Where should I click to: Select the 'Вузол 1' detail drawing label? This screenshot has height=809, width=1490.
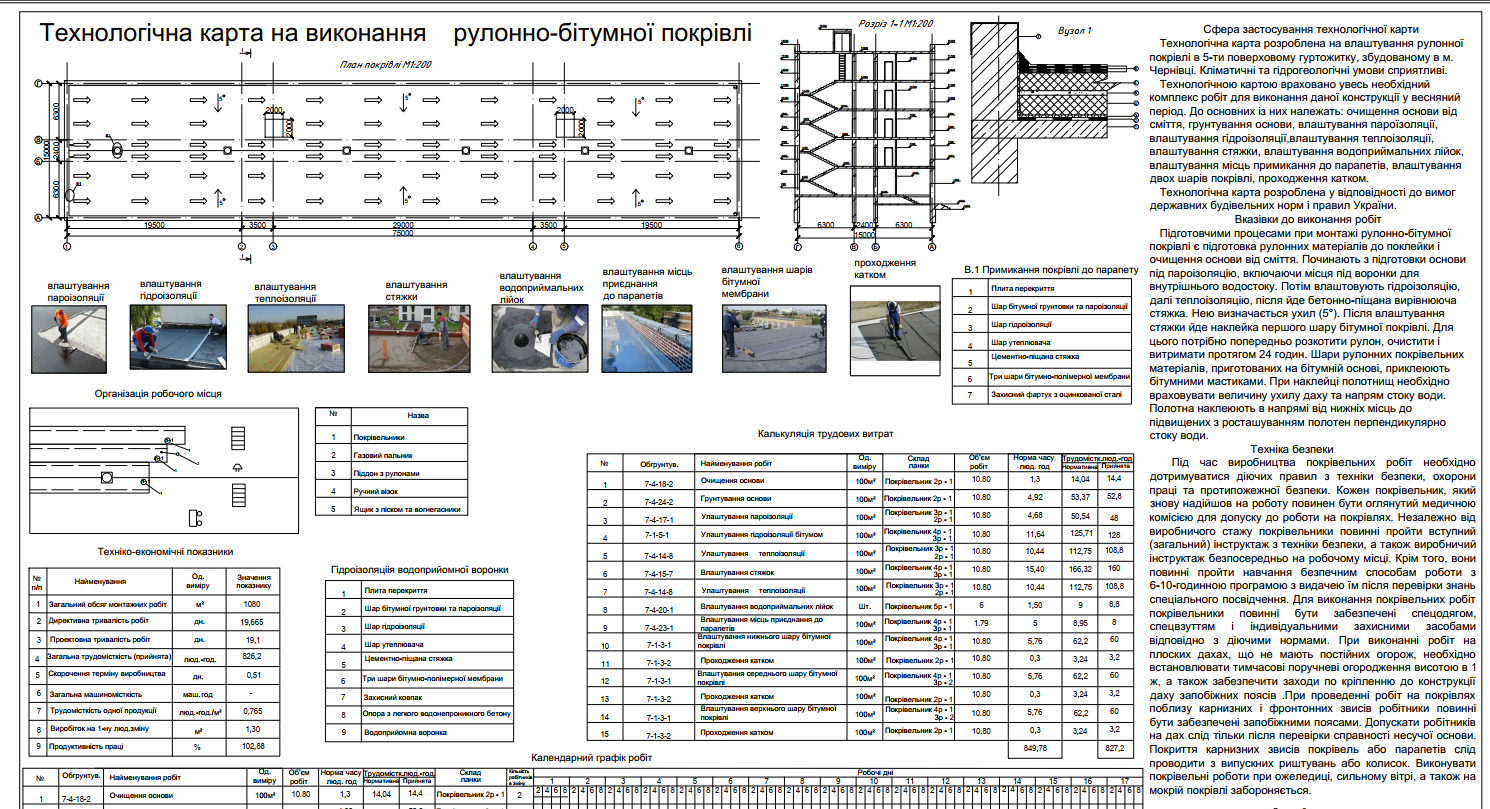[1074, 31]
